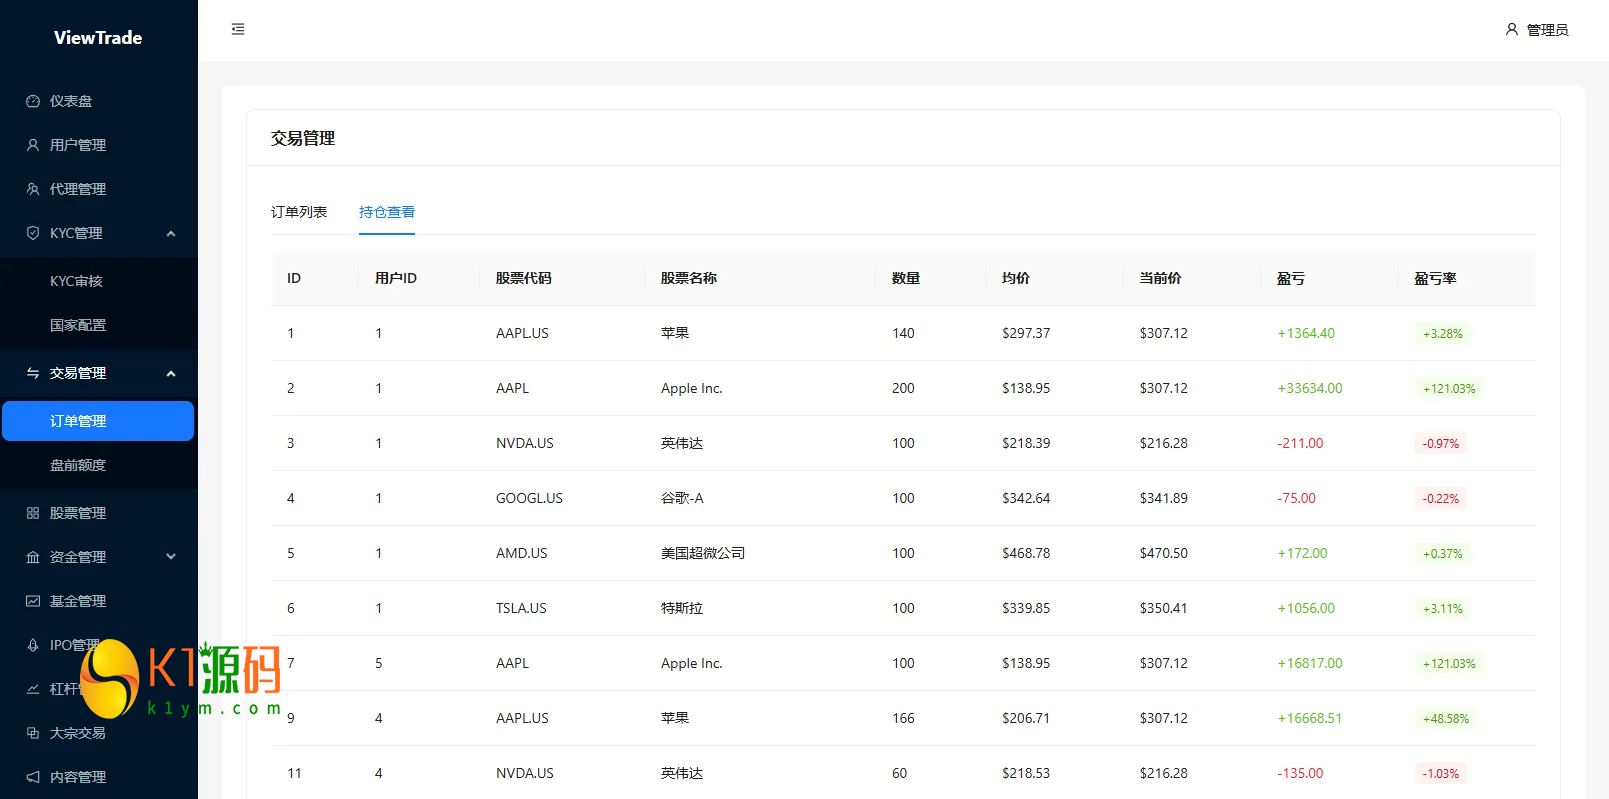Image resolution: width=1609 pixels, height=799 pixels.
Task: Open the KYC审核 submenu item
Action: (x=99, y=281)
